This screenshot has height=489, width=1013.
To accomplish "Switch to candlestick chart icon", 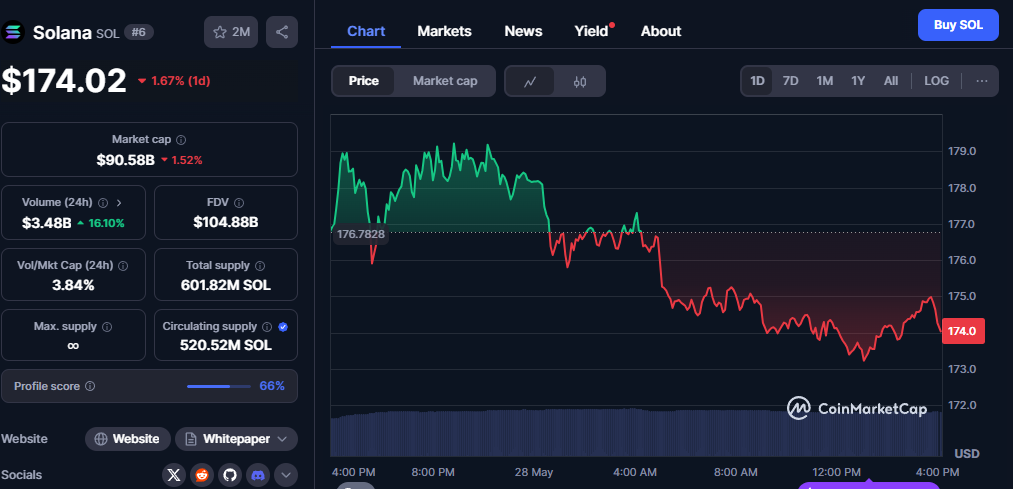I will pyautogui.click(x=580, y=81).
